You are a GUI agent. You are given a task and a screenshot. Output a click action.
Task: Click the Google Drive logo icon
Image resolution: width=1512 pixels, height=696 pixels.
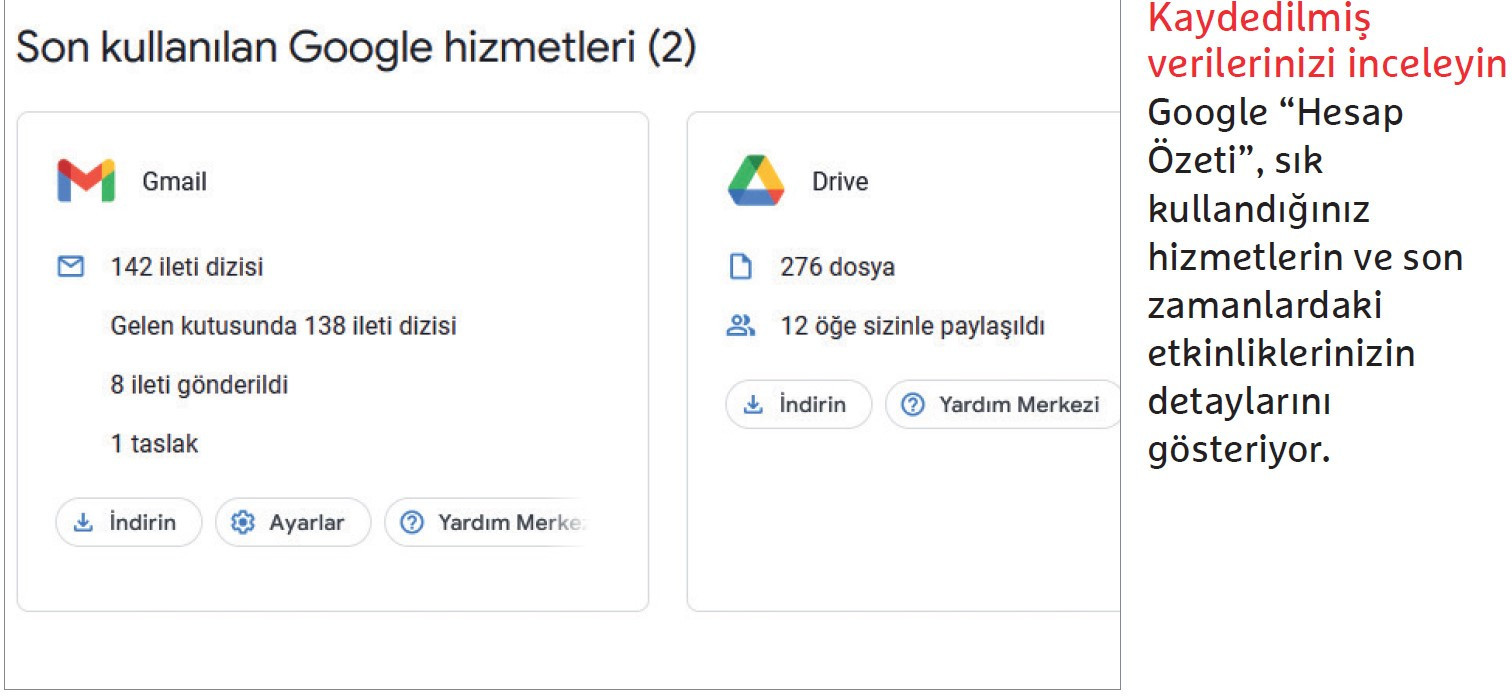756,181
